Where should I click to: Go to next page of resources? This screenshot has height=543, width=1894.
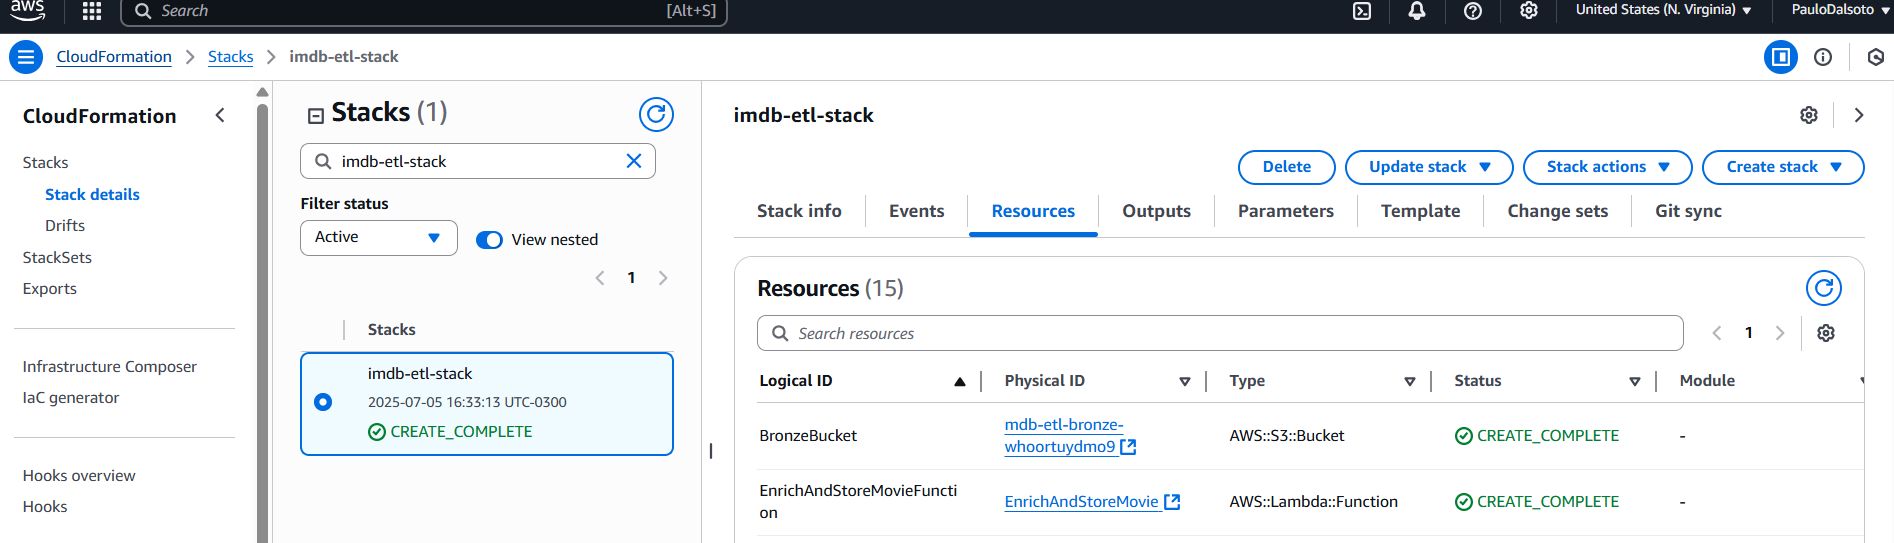1780,333
